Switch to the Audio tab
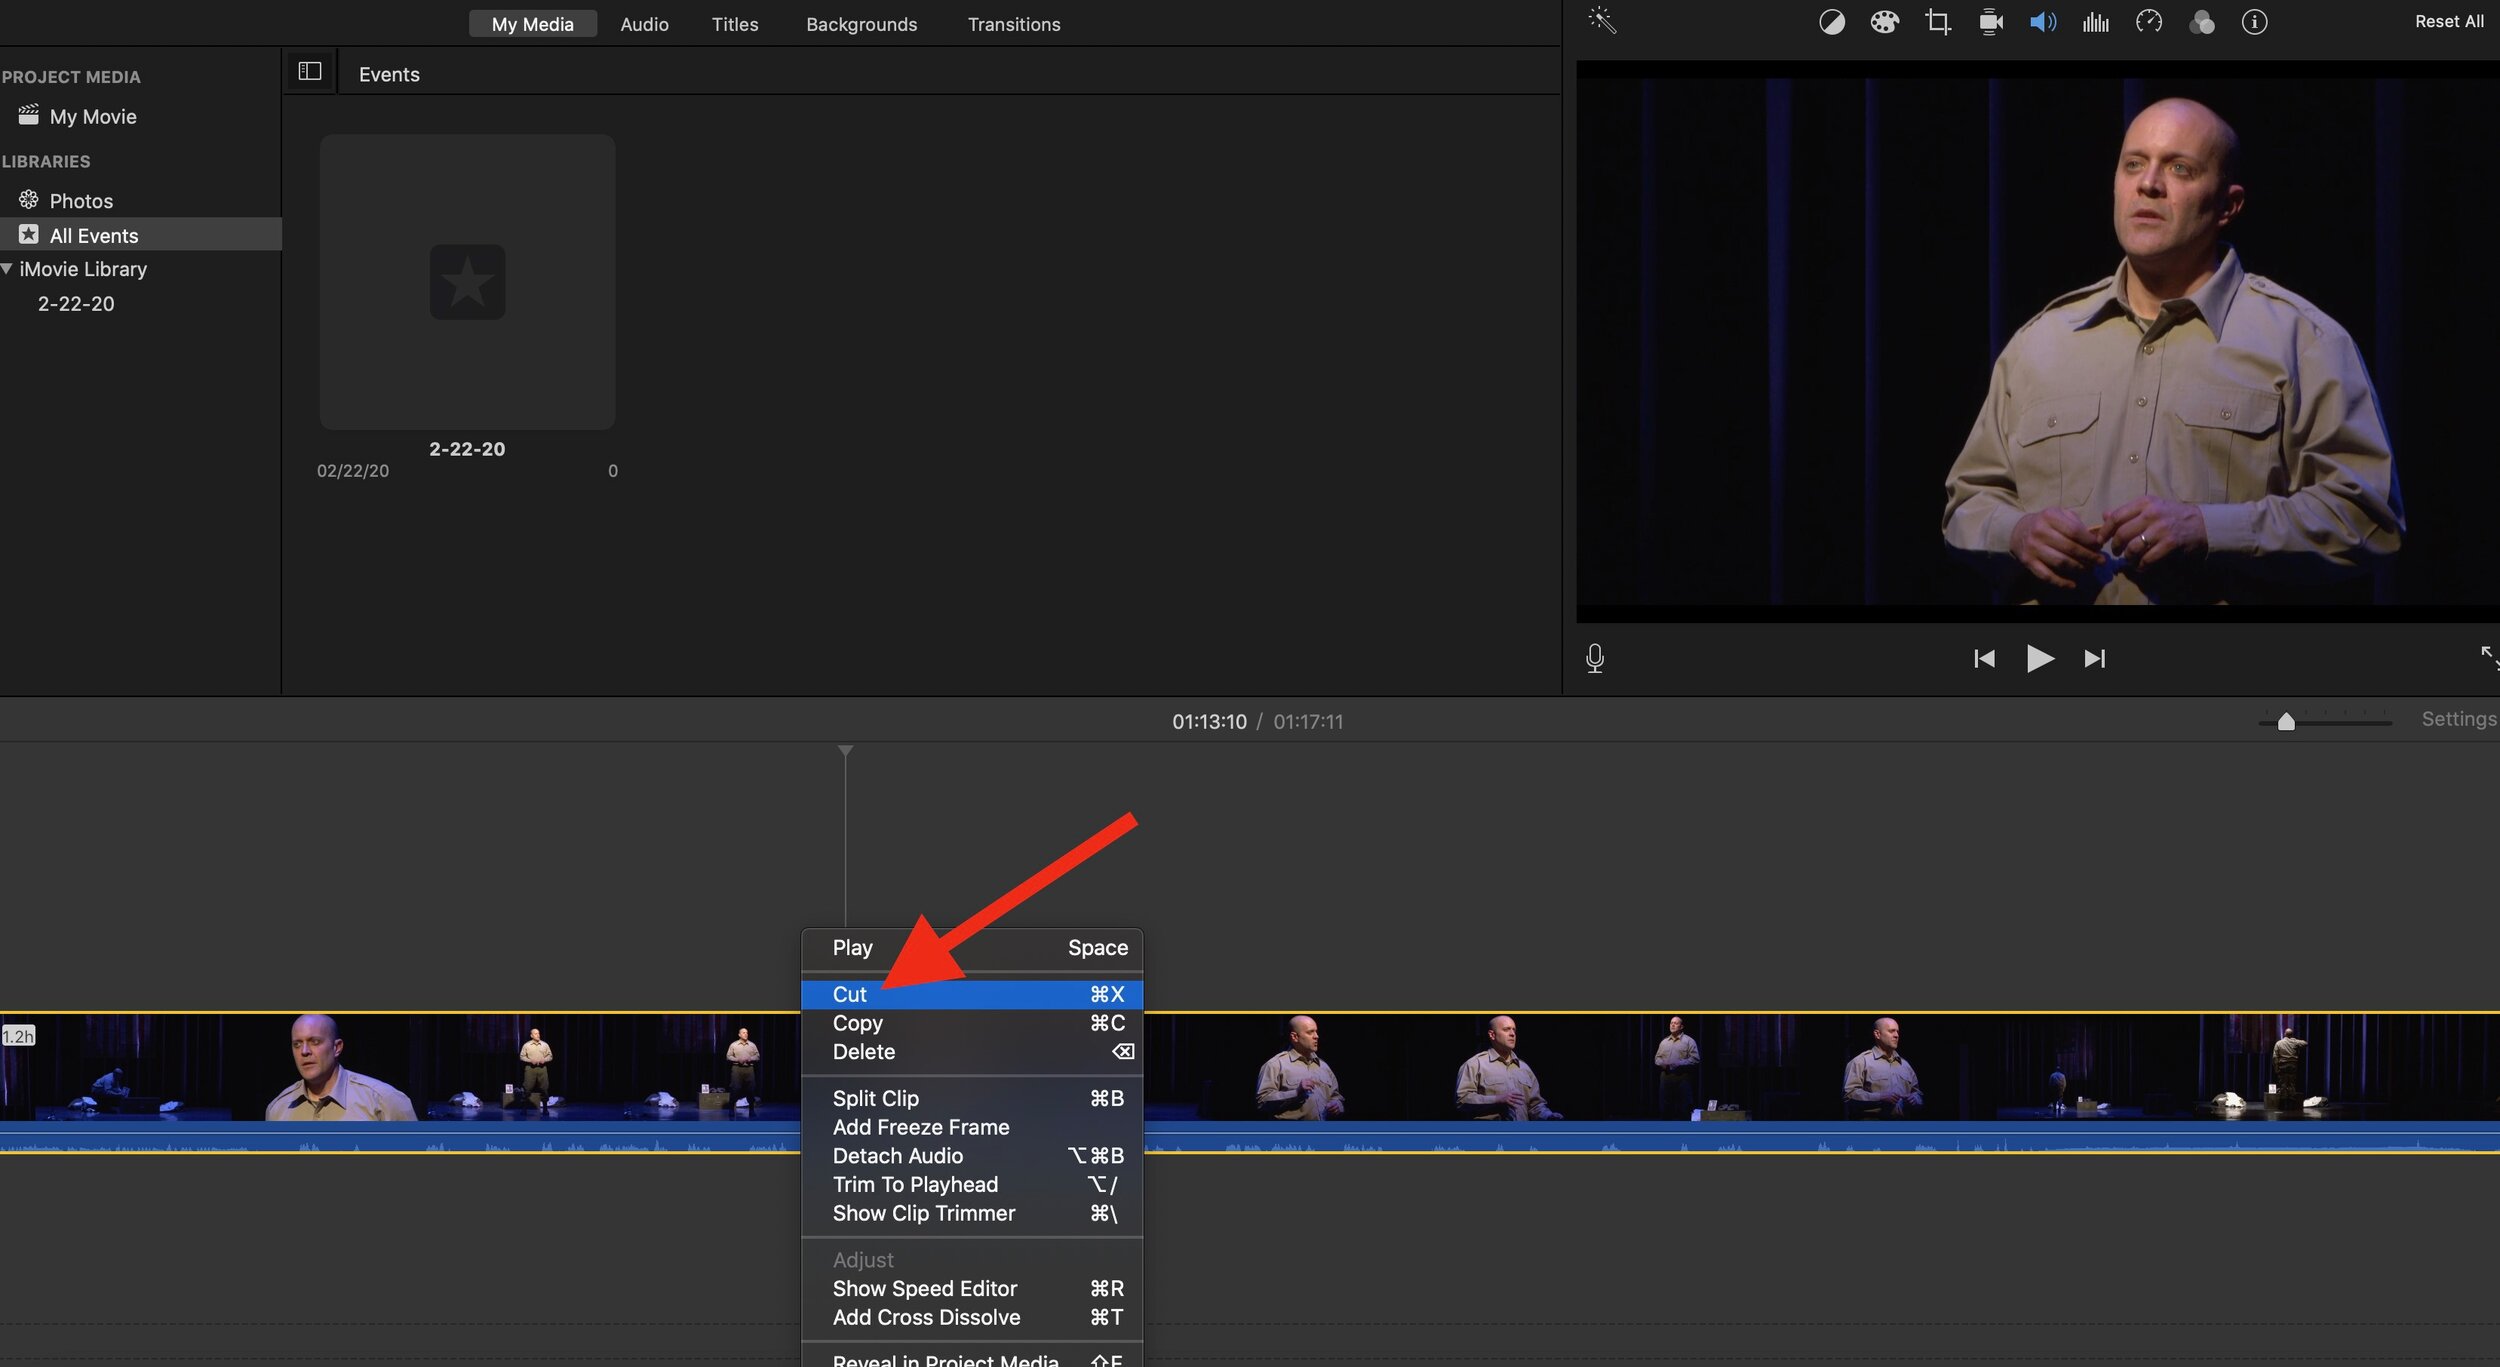 pyautogui.click(x=644, y=24)
